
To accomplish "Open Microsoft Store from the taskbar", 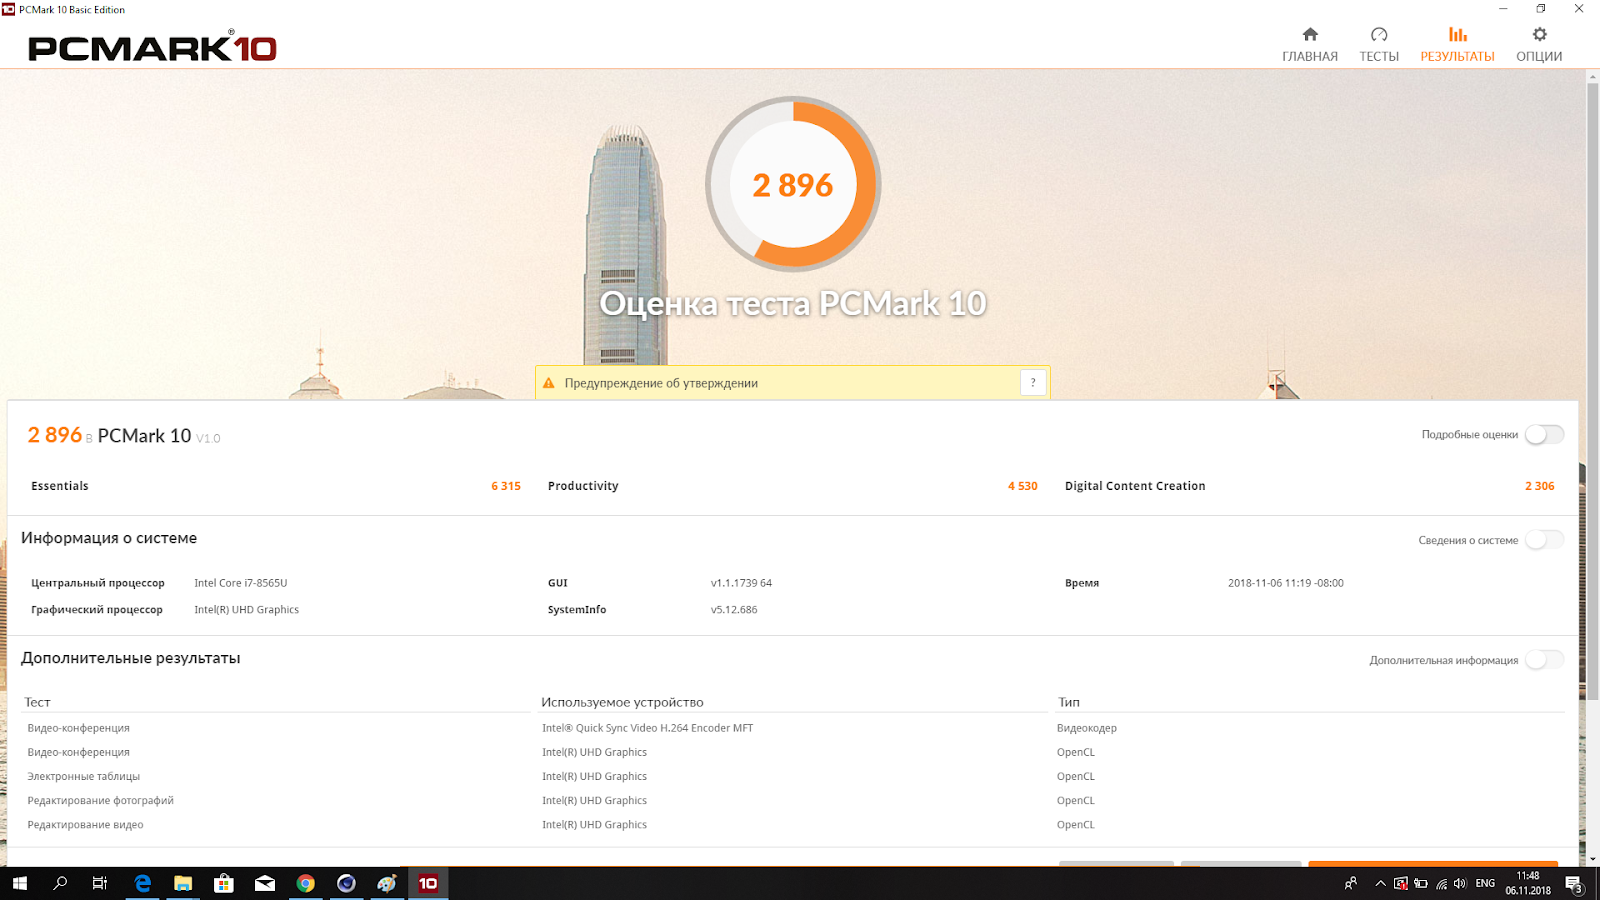I will pyautogui.click(x=224, y=883).
